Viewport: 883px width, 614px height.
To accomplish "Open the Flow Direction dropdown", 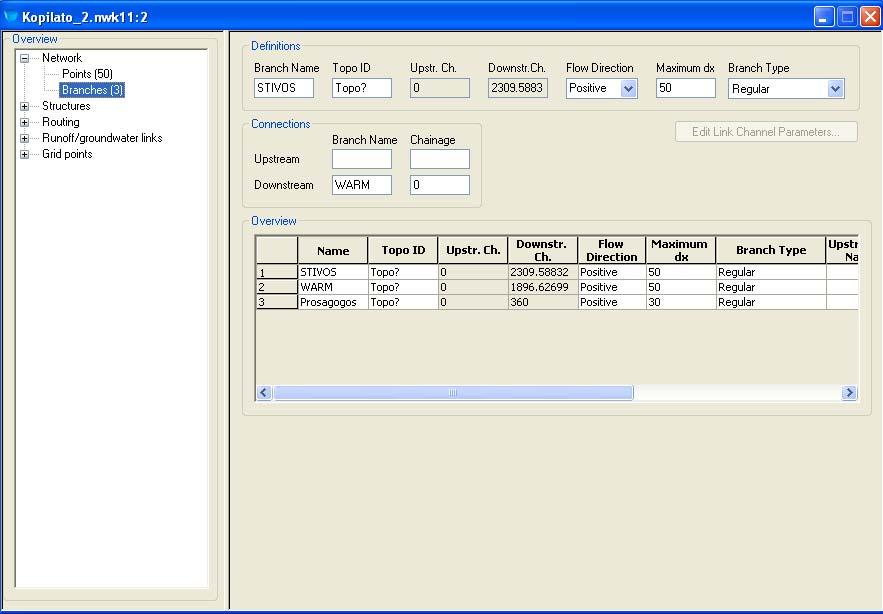I will point(628,88).
